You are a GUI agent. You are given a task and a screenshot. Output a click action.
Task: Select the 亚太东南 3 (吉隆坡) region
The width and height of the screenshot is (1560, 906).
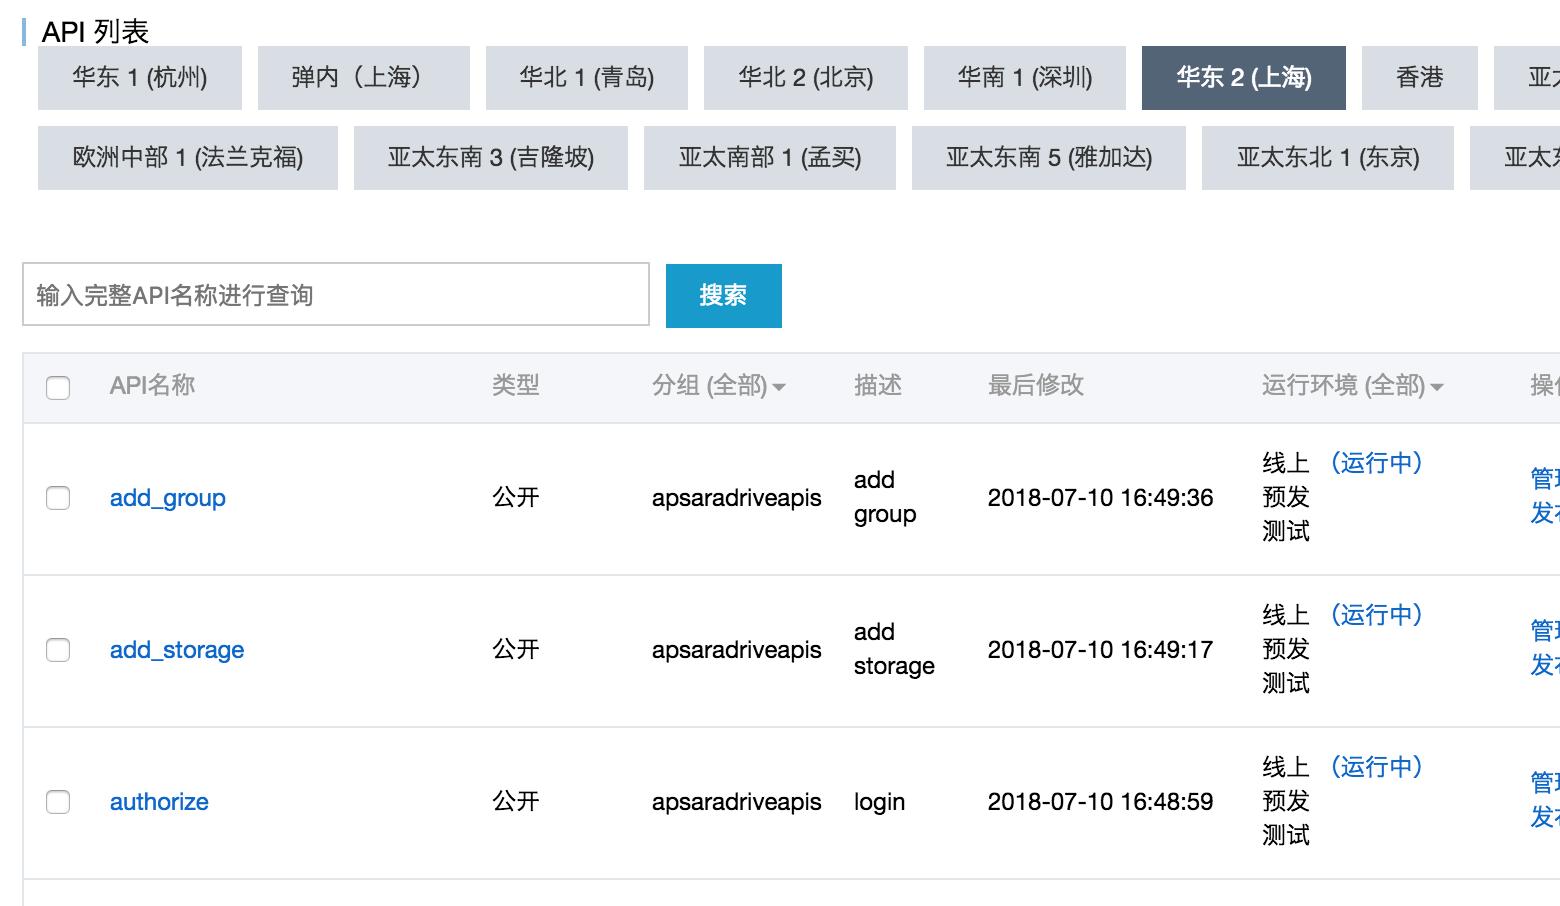tap(489, 157)
